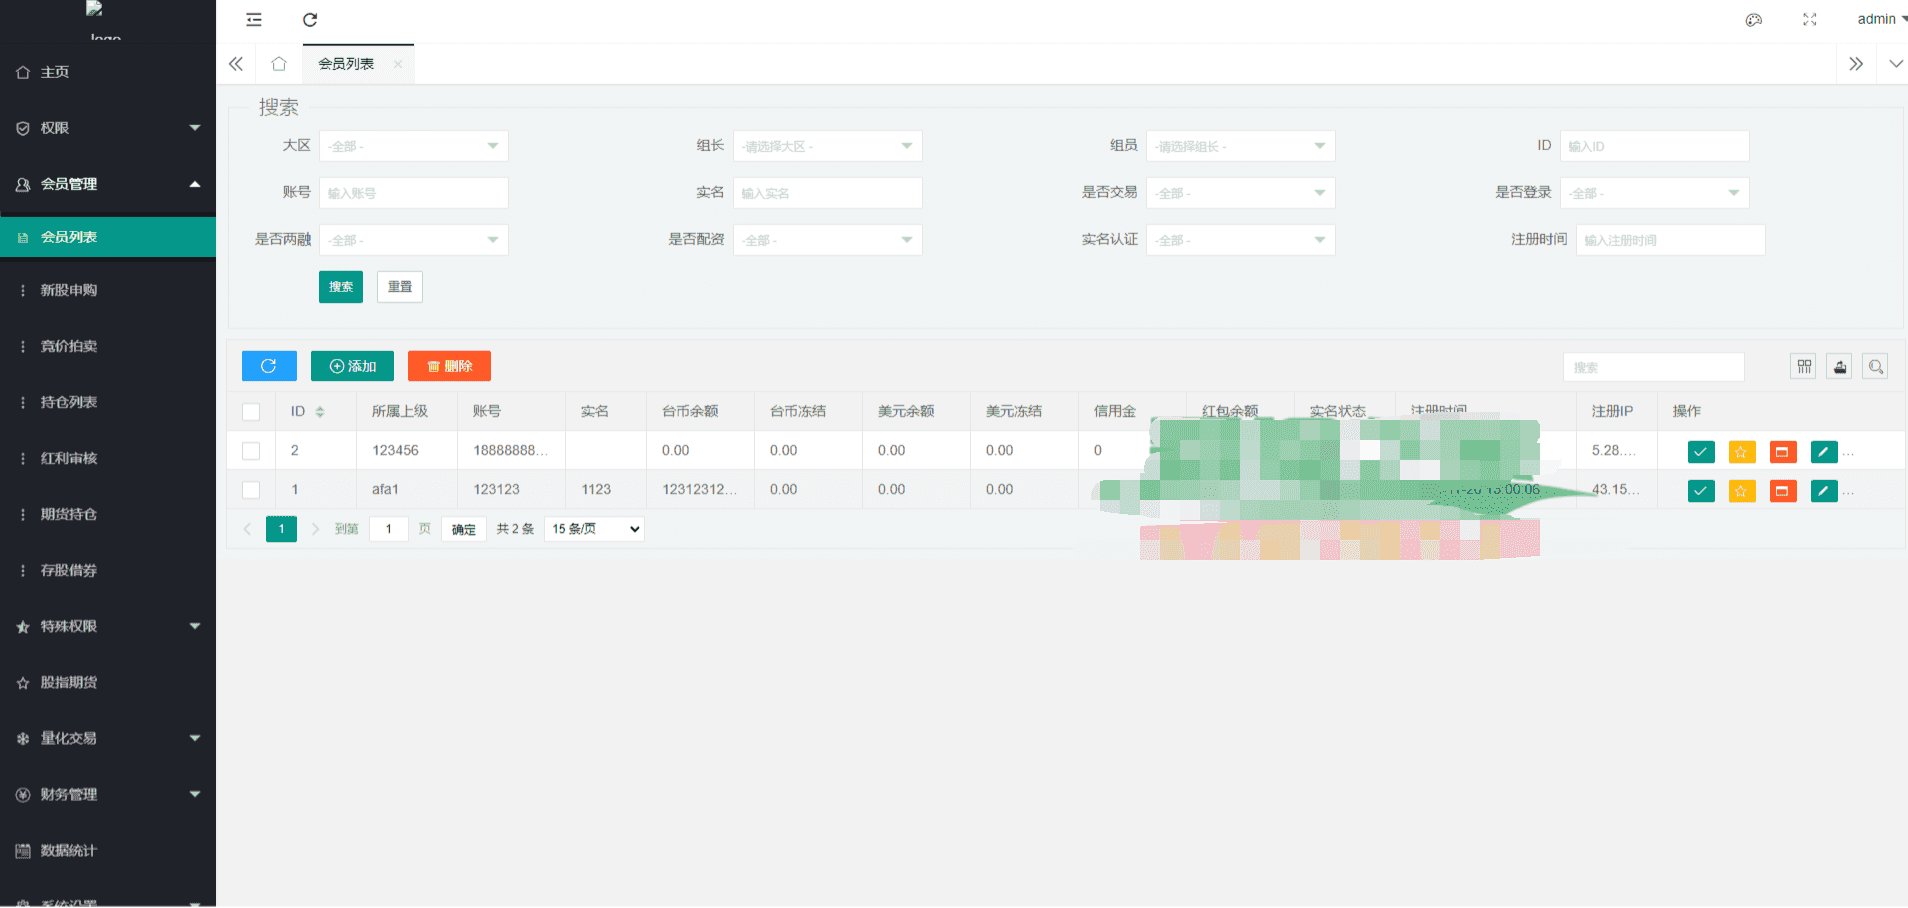Viewport: 1908px width, 908px height.
Task: Click the 添加 add button
Action: click(x=352, y=366)
